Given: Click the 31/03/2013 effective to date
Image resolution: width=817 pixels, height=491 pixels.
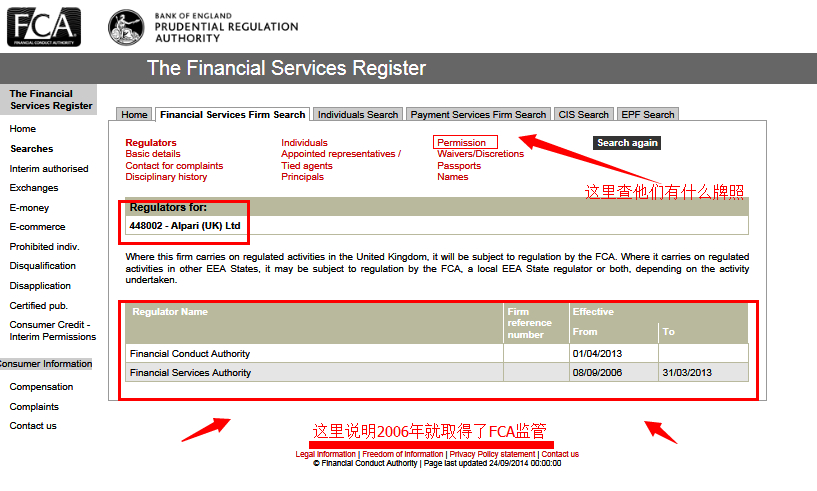Looking at the screenshot, I should [x=687, y=373].
